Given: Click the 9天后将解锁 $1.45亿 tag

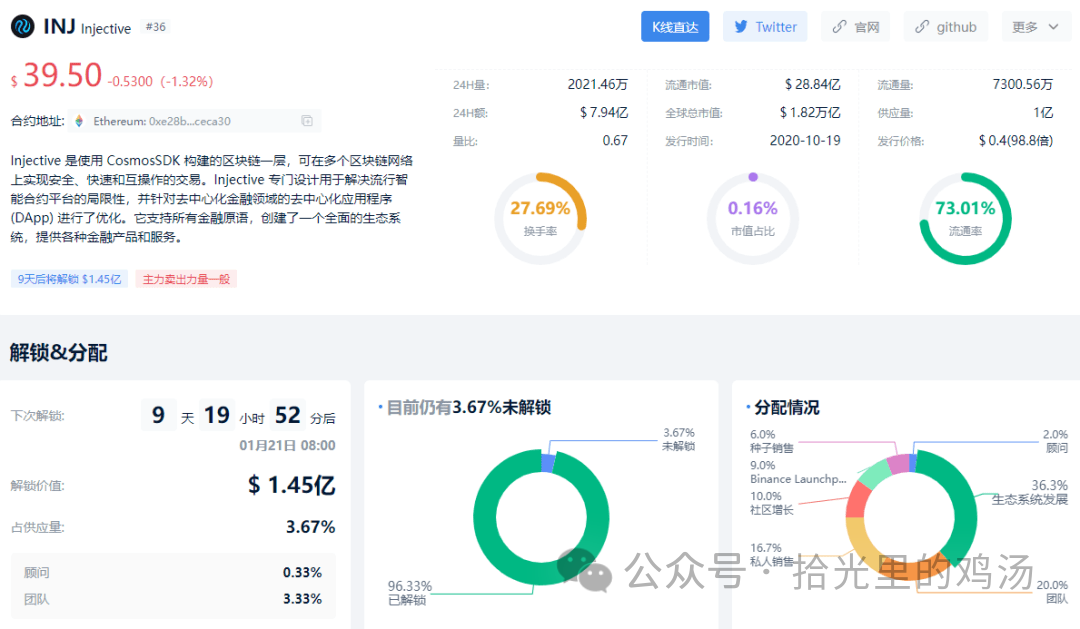Looking at the screenshot, I should click(x=69, y=279).
